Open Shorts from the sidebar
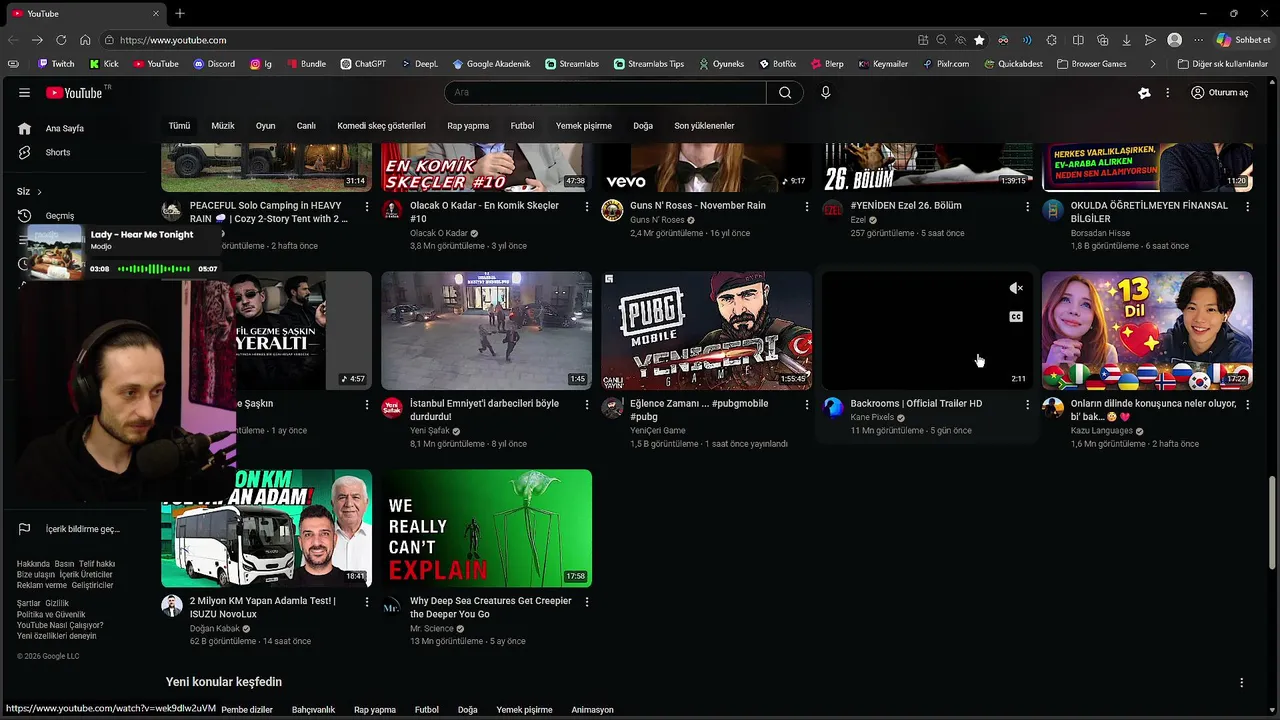 click(58, 152)
